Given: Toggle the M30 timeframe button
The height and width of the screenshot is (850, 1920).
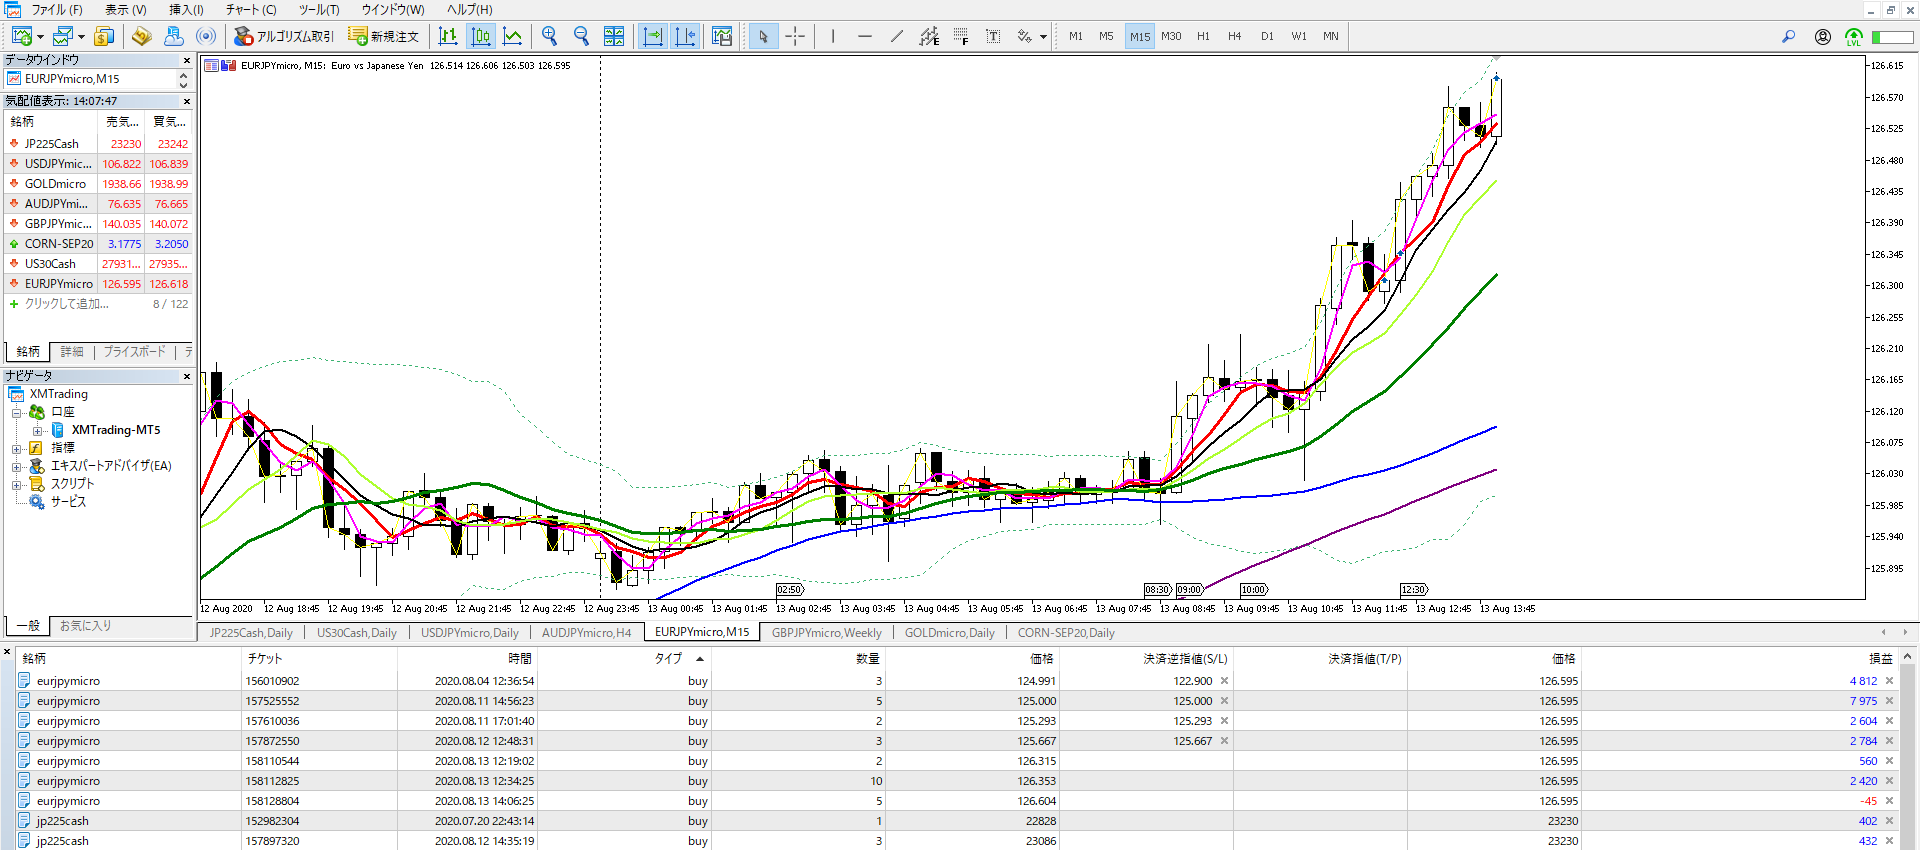Looking at the screenshot, I should click(1171, 36).
